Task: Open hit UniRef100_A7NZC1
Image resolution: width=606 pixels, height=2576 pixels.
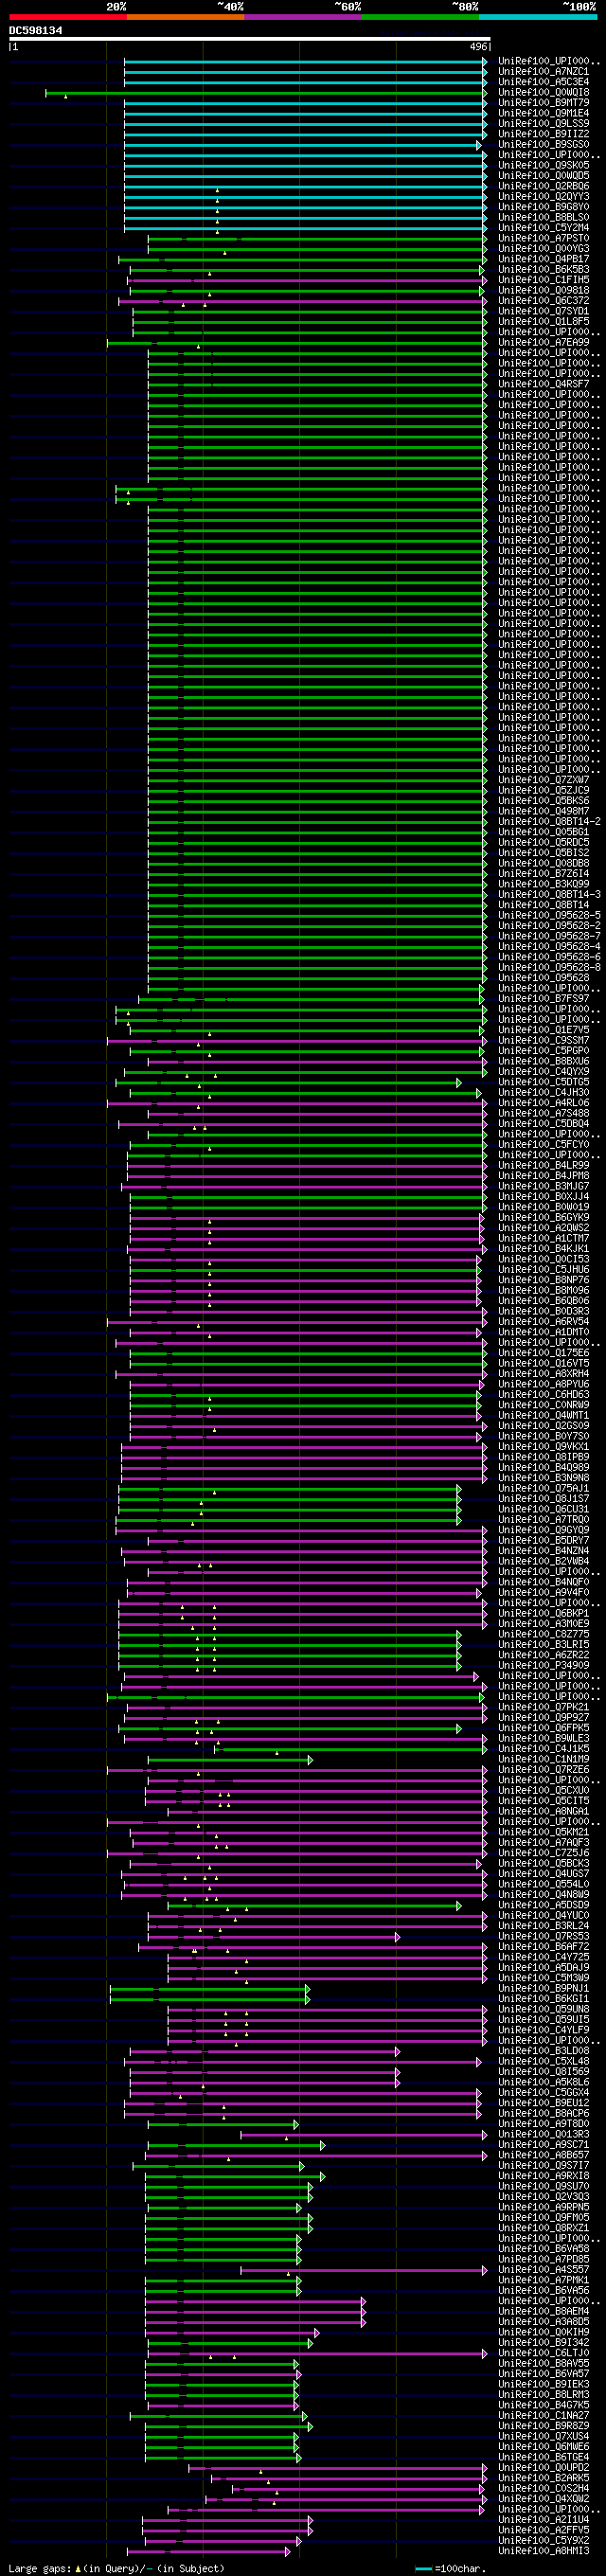Action: (544, 72)
